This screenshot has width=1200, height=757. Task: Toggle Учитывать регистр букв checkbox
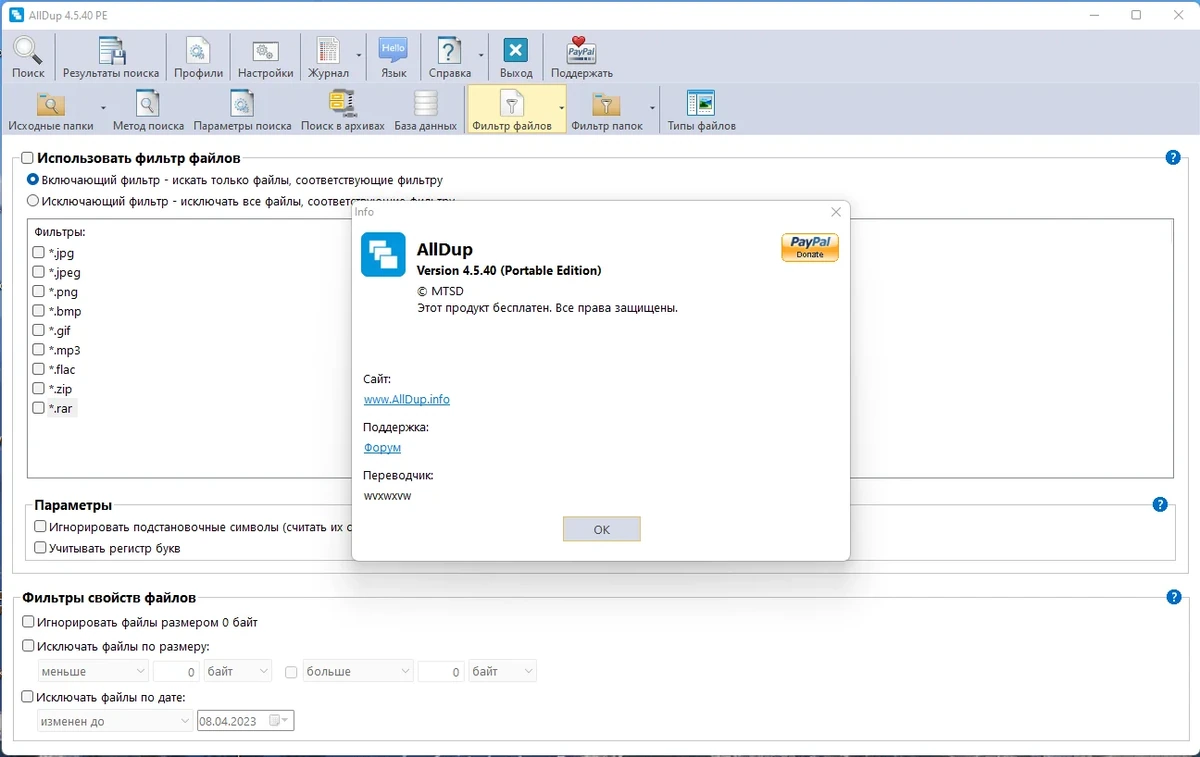click(x=40, y=548)
